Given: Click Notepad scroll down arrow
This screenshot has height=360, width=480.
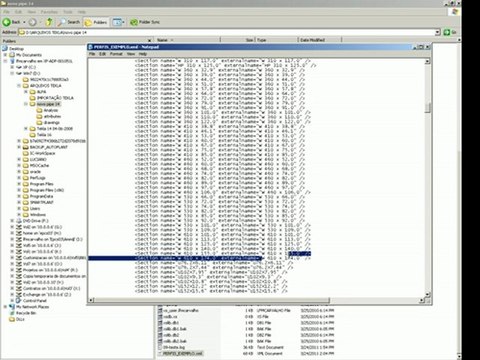Looking at the screenshot, I should 428,295.
